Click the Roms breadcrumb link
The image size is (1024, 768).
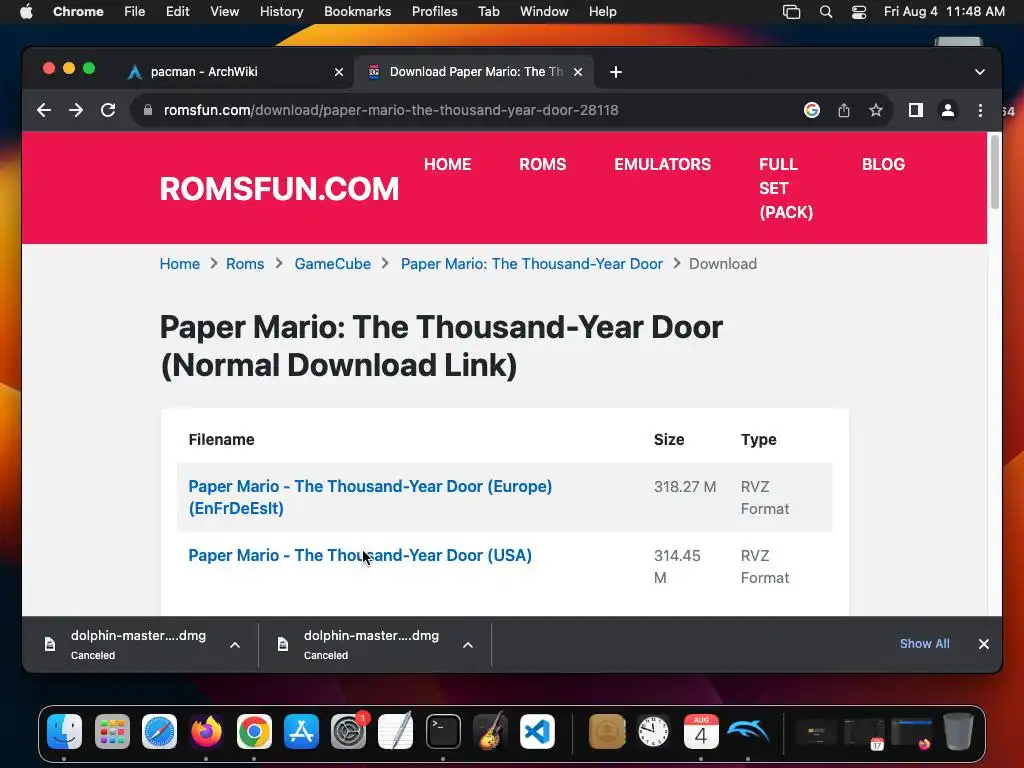coord(245,264)
